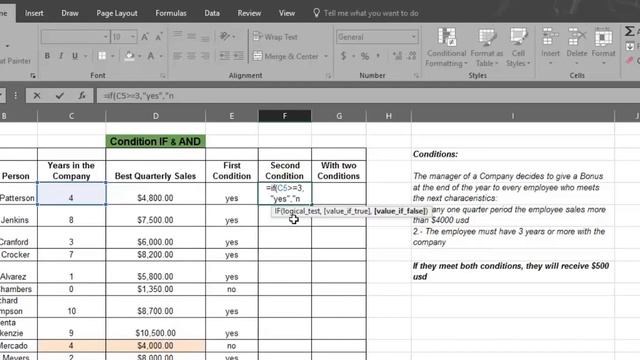Open the Draw ribbon tab
The height and width of the screenshot is (360, 640).
[70, 13]
